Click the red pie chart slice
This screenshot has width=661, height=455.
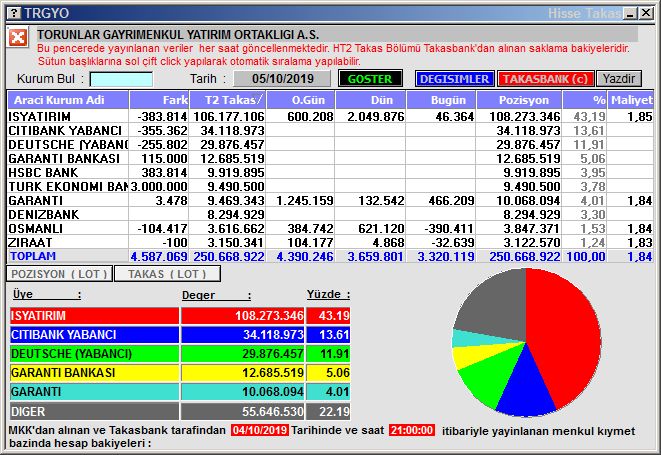565,333
